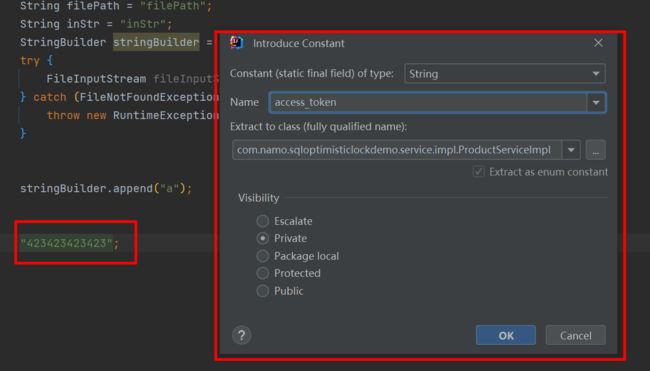Choose Public visibility radio button
Image resolution: width=650 pixels, height=371 pixels.
coord(262,291)
